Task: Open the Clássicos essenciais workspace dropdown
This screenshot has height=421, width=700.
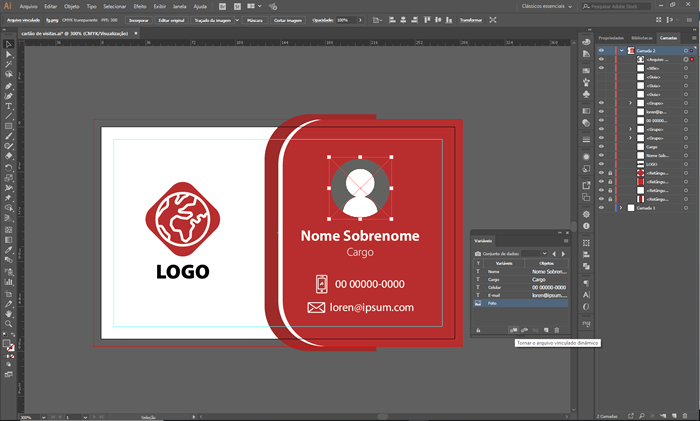Action: point(547,6)
